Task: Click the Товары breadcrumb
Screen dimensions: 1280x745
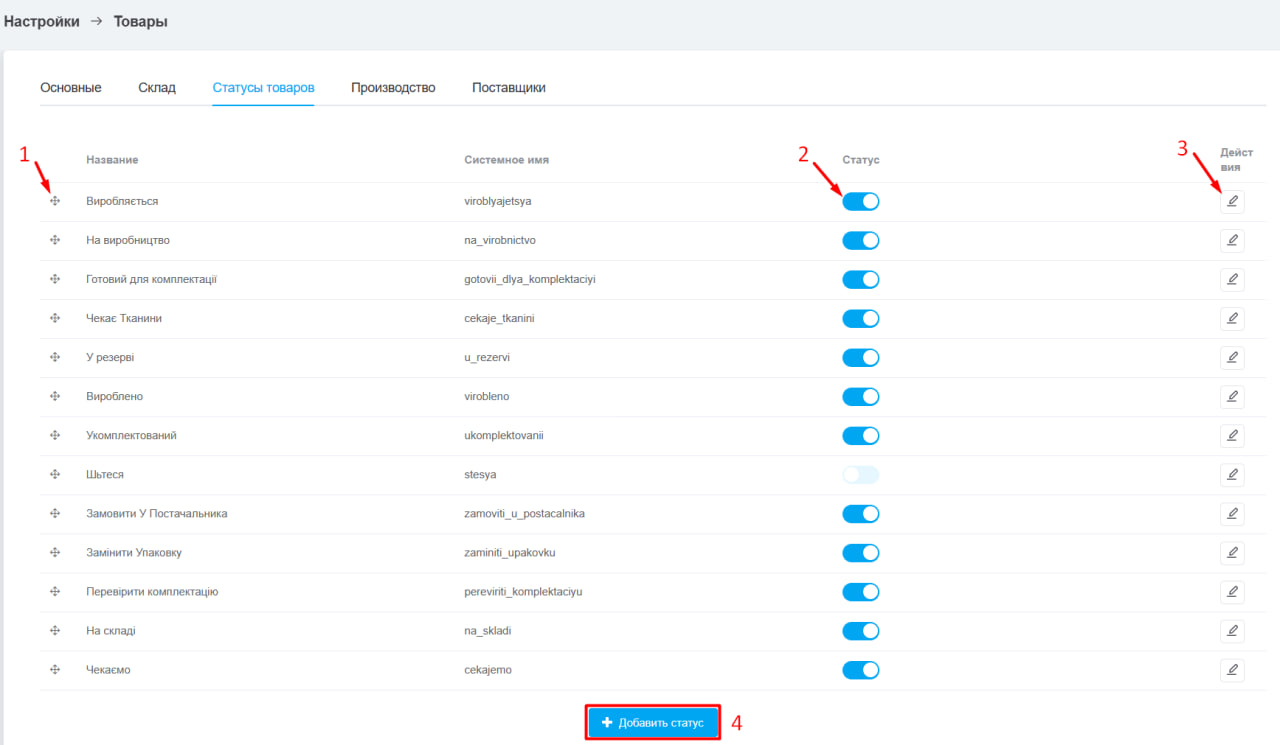Action: [x=141, y=21]
